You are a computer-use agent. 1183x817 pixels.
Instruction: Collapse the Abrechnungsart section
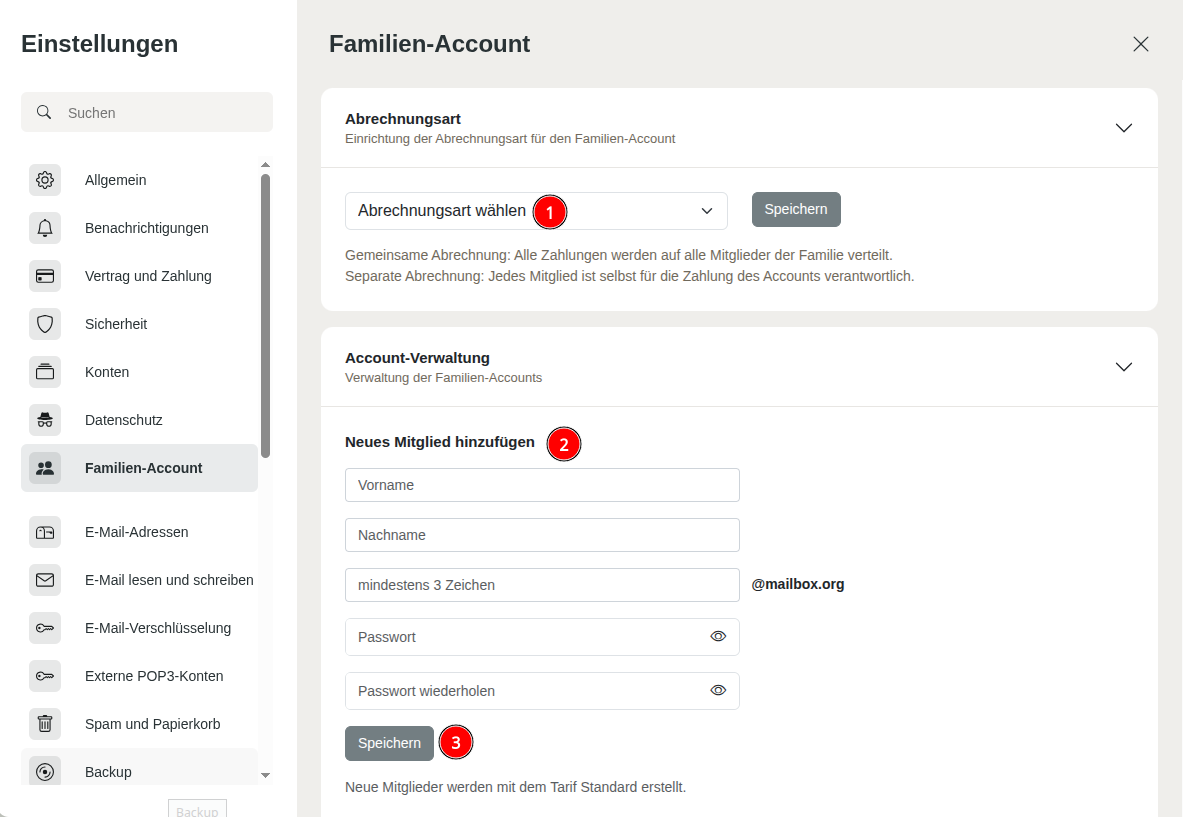[1123, 128]
